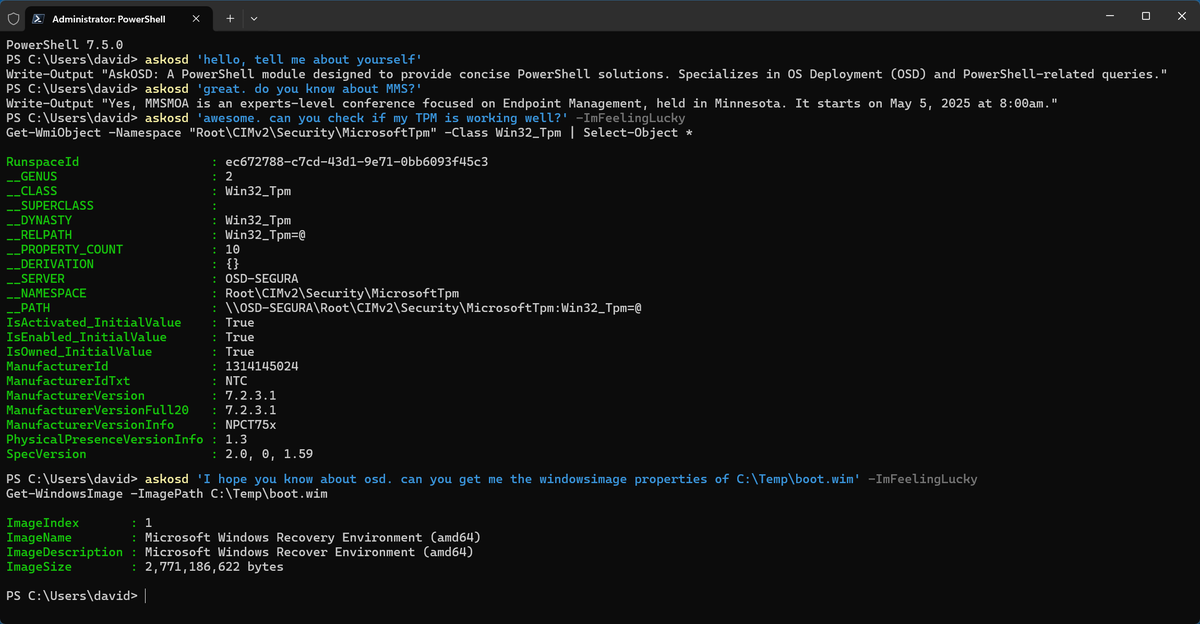Click the ManufacturerVersion property name
The height and width of the screenshot is (624, 1200).
coord(75,395)
